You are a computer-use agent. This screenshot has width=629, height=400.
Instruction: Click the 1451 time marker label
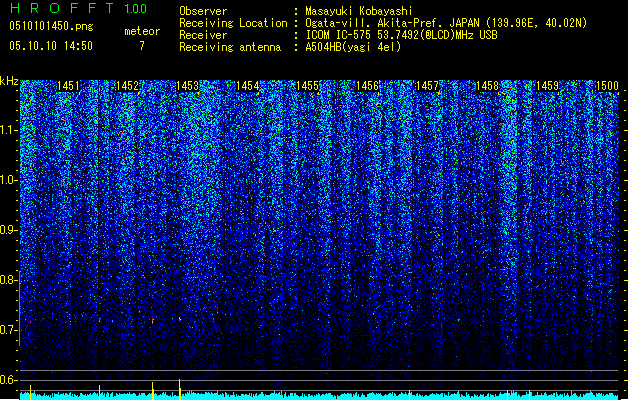68,86
